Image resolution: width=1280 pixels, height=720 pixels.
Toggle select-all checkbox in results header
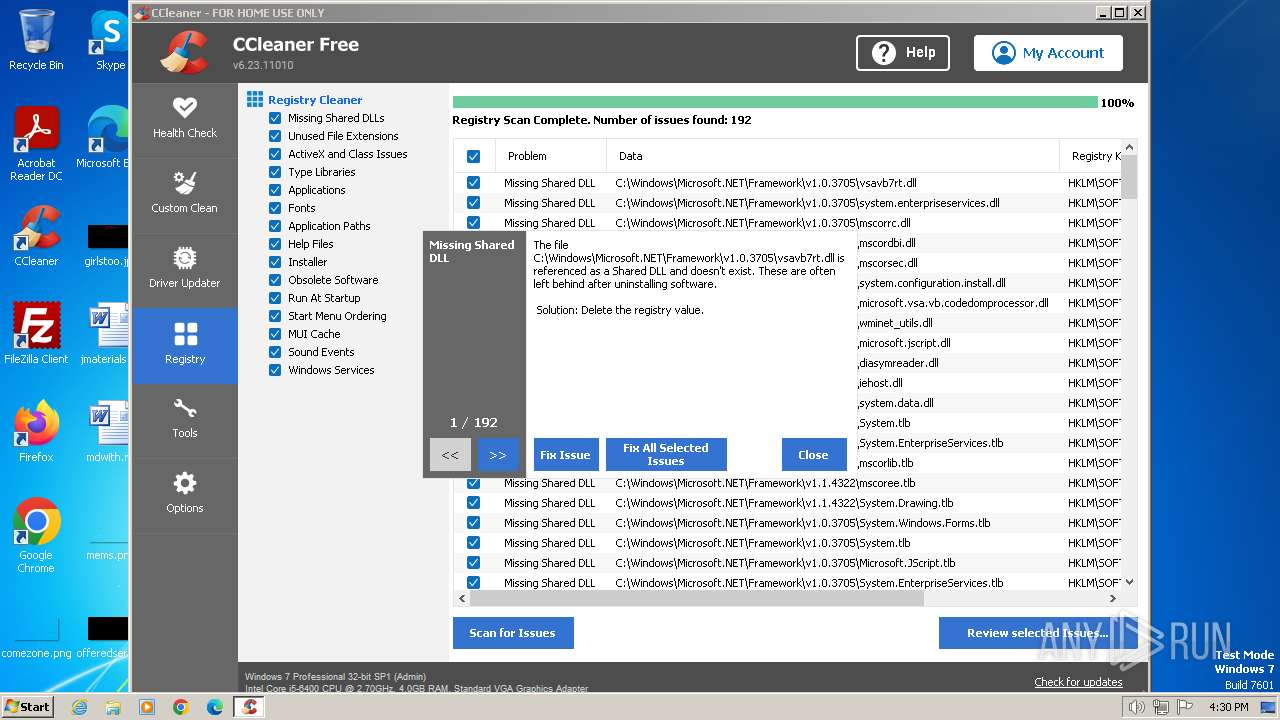474,156
